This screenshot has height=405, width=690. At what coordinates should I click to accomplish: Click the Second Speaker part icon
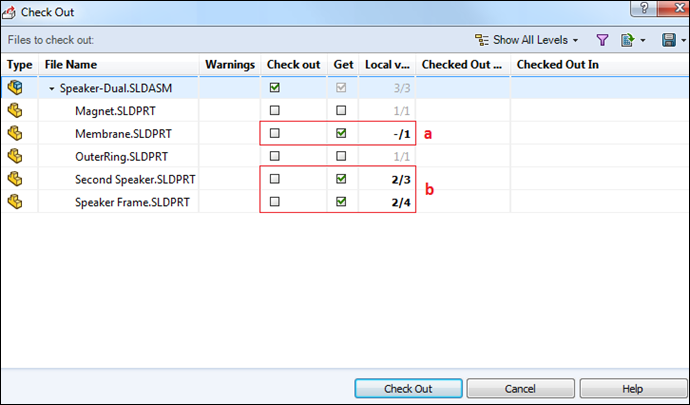click(15, 179)
